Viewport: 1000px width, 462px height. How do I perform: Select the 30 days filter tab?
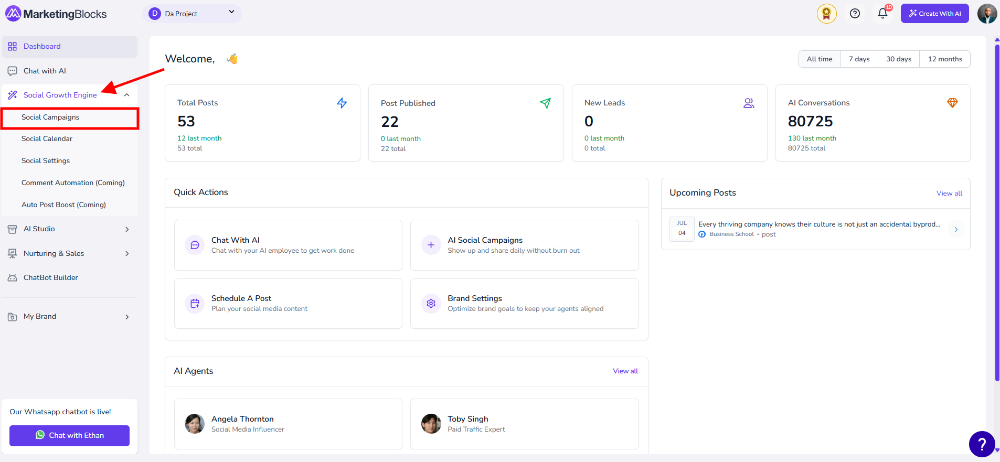pyautogui.click(x=899, y=59)
